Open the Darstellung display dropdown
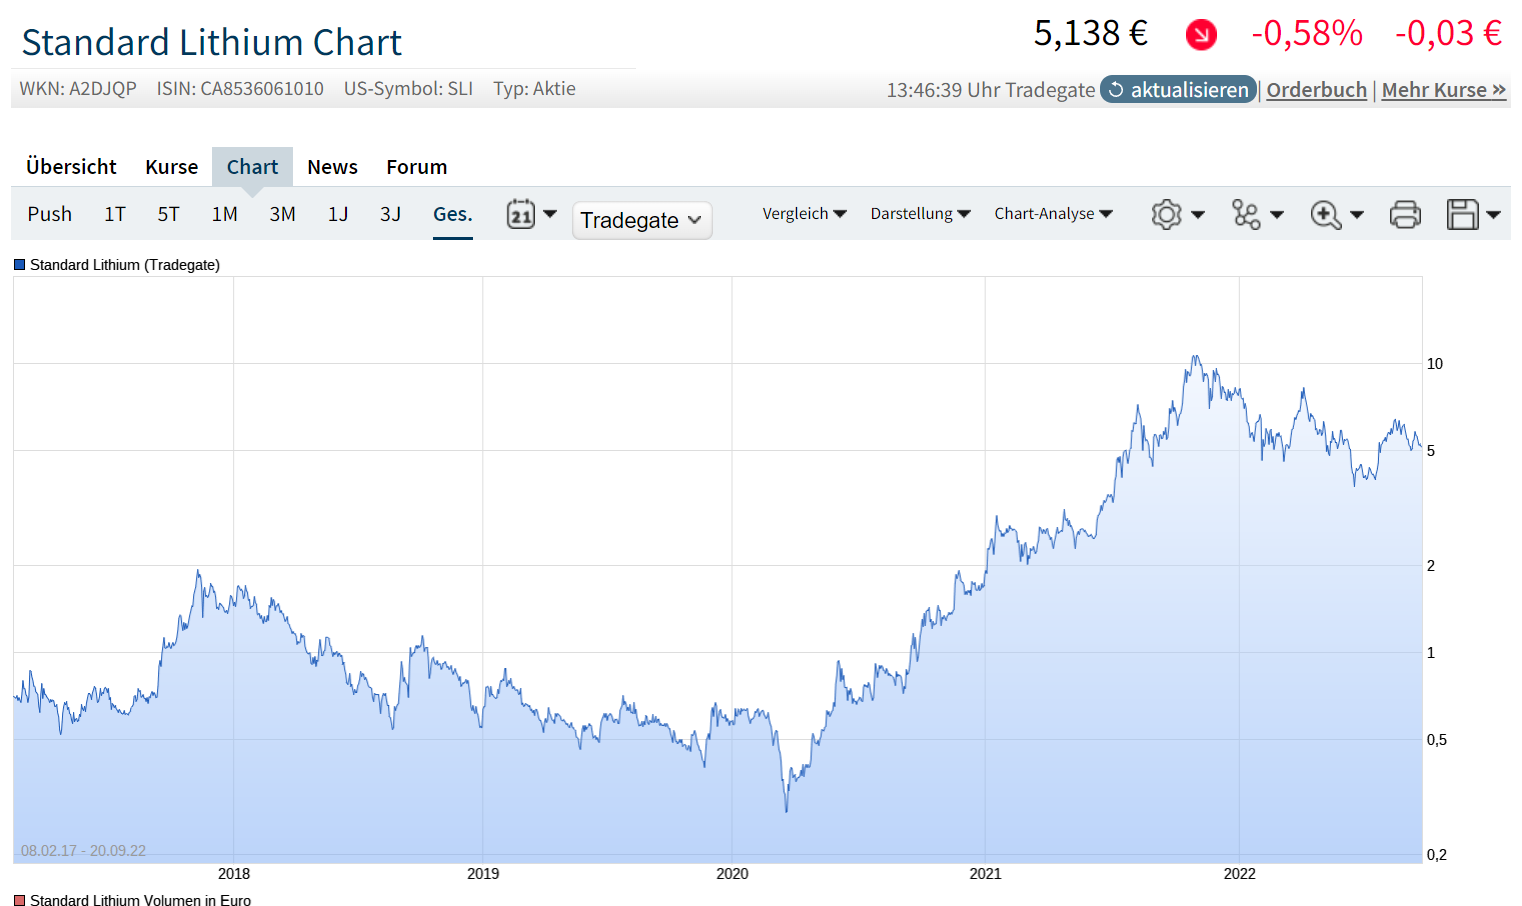 click(920, 214)
